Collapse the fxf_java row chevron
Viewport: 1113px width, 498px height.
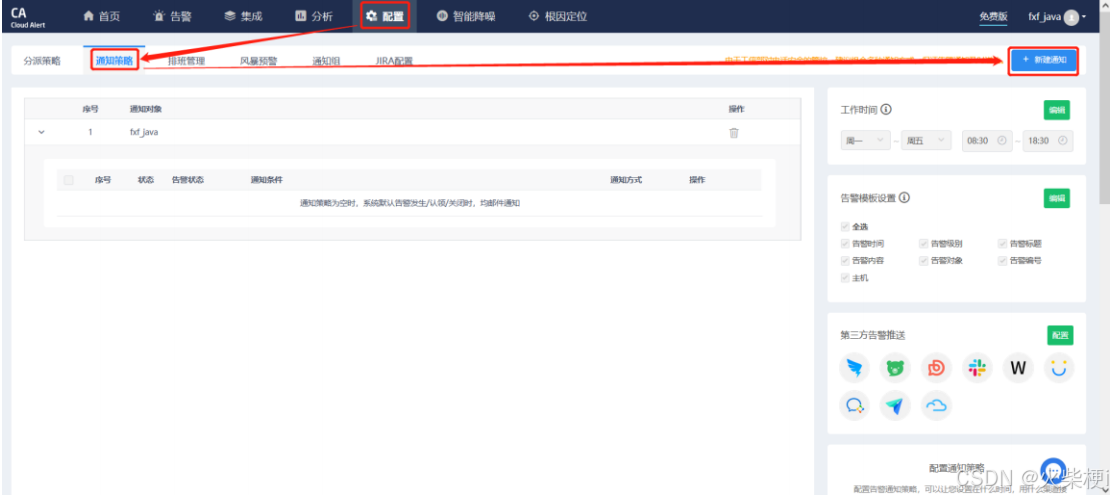pyautogui.click(x=41, y=132)
